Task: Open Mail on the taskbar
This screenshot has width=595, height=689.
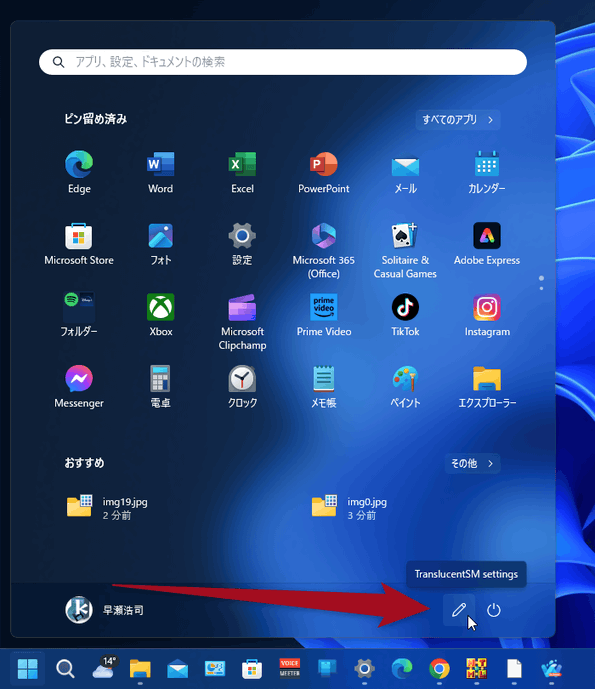Action: point(178,669)
